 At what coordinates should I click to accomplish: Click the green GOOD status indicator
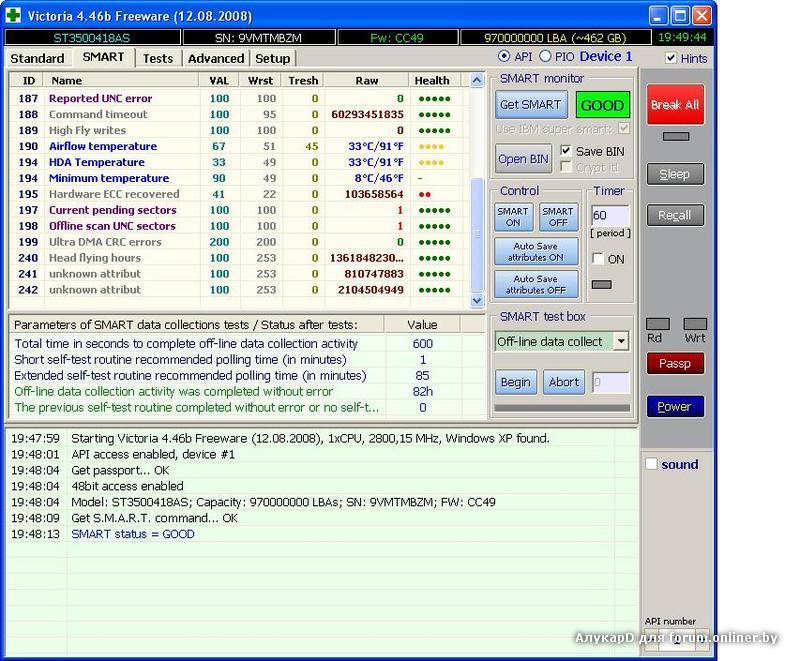(602, 105)
